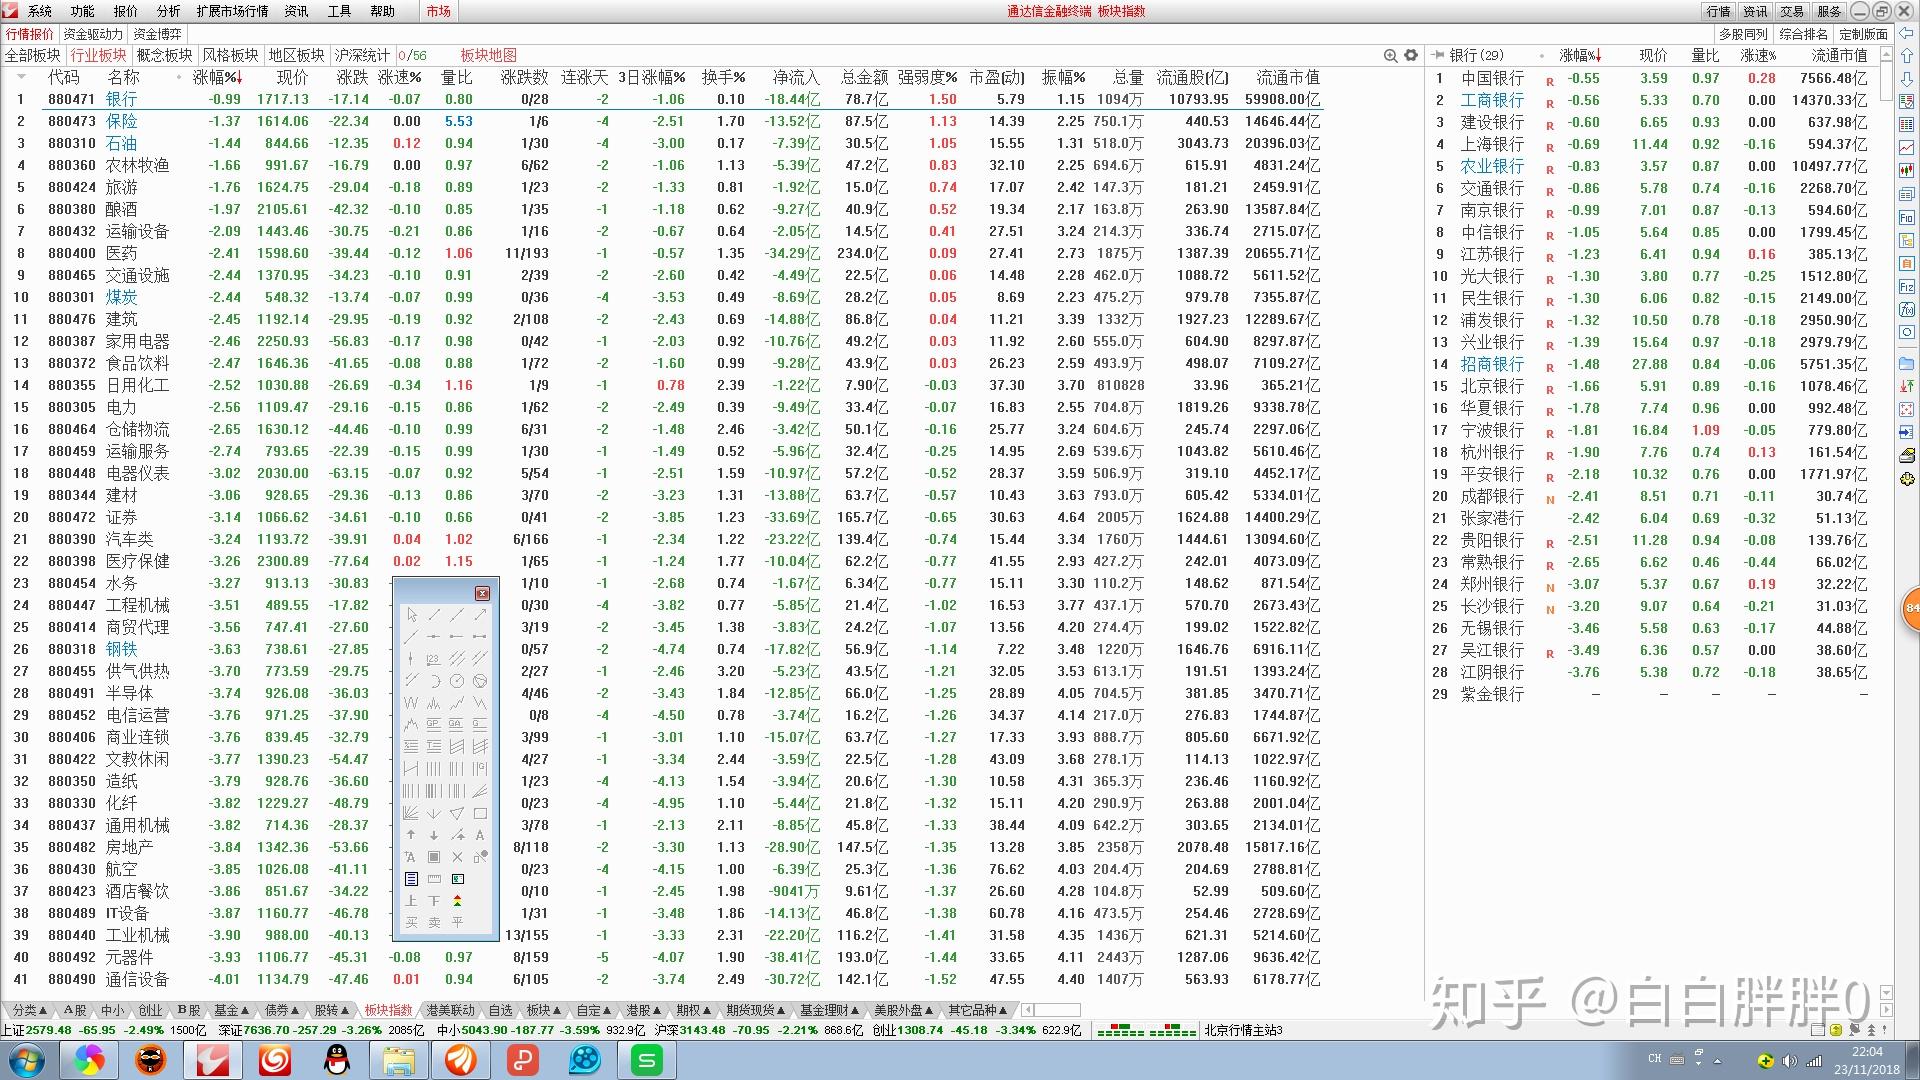Open the 扩展市场行情 menu

232,11
